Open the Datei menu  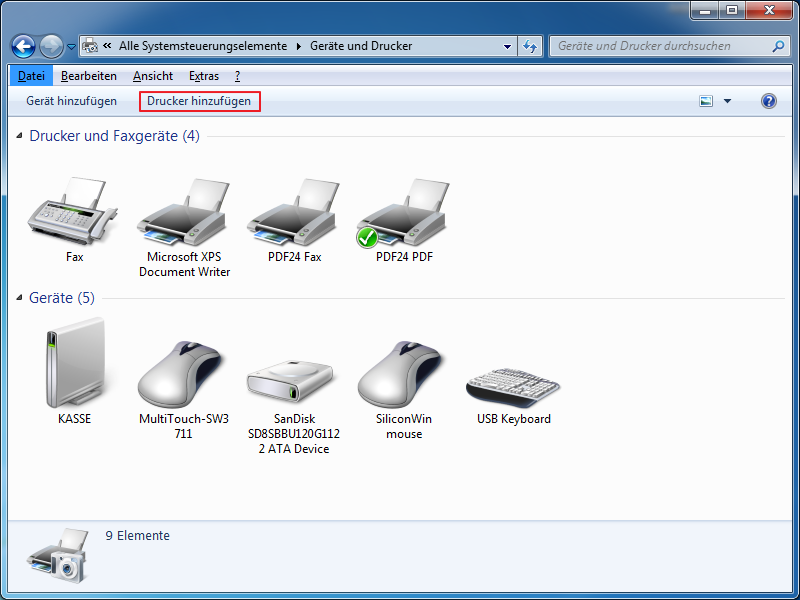pos(31,76)
